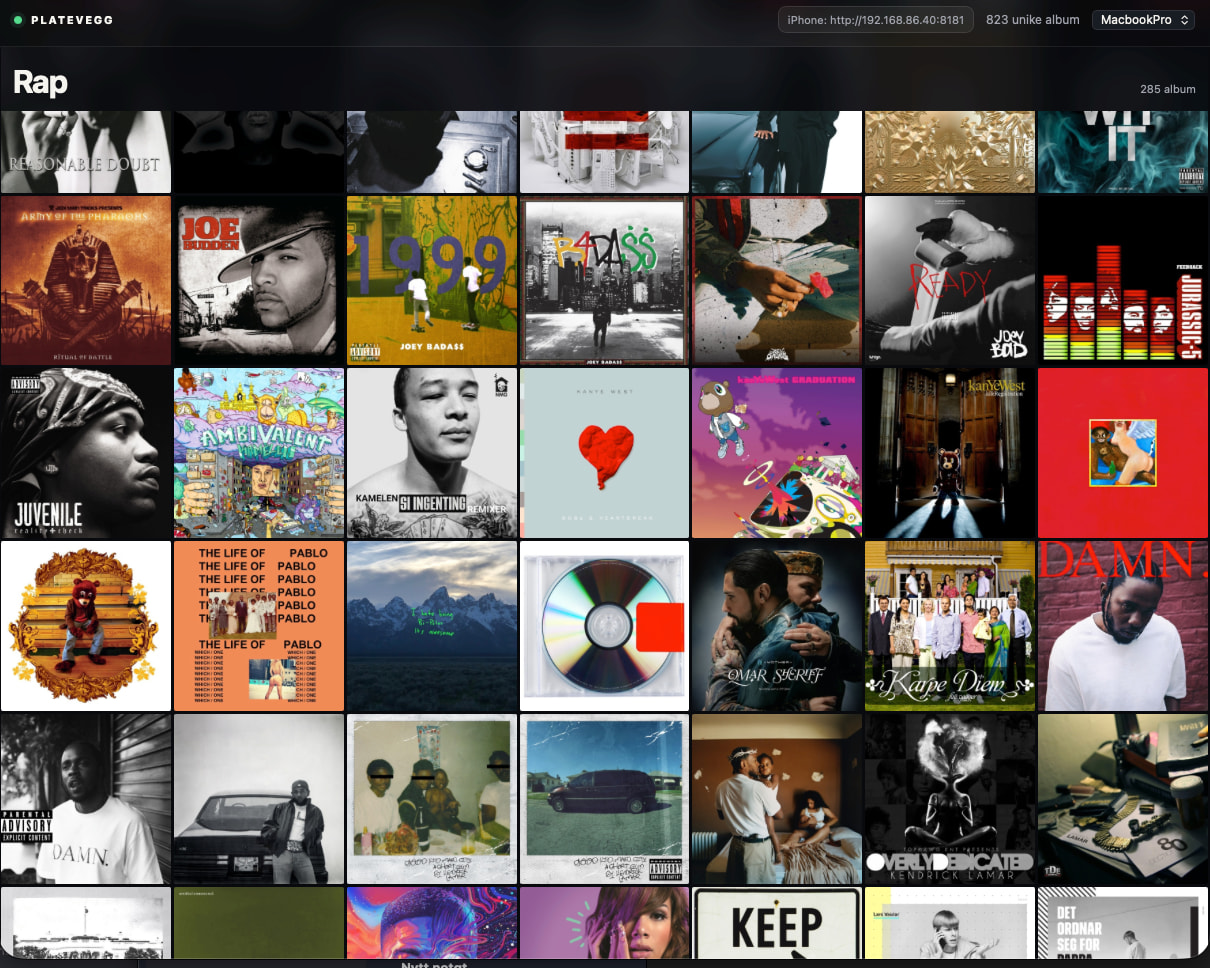Open the College Dropout bear cover

point(86,626)
